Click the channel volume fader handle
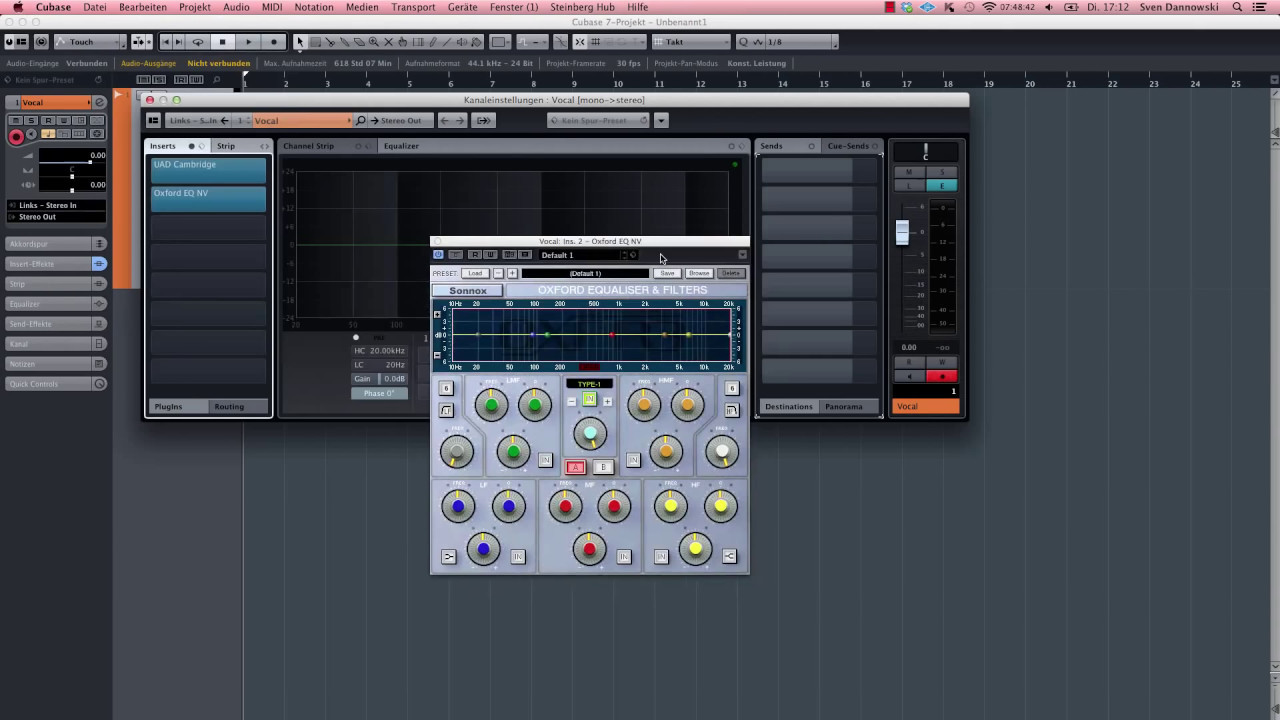1280x720 pixels. pos(902,232)
